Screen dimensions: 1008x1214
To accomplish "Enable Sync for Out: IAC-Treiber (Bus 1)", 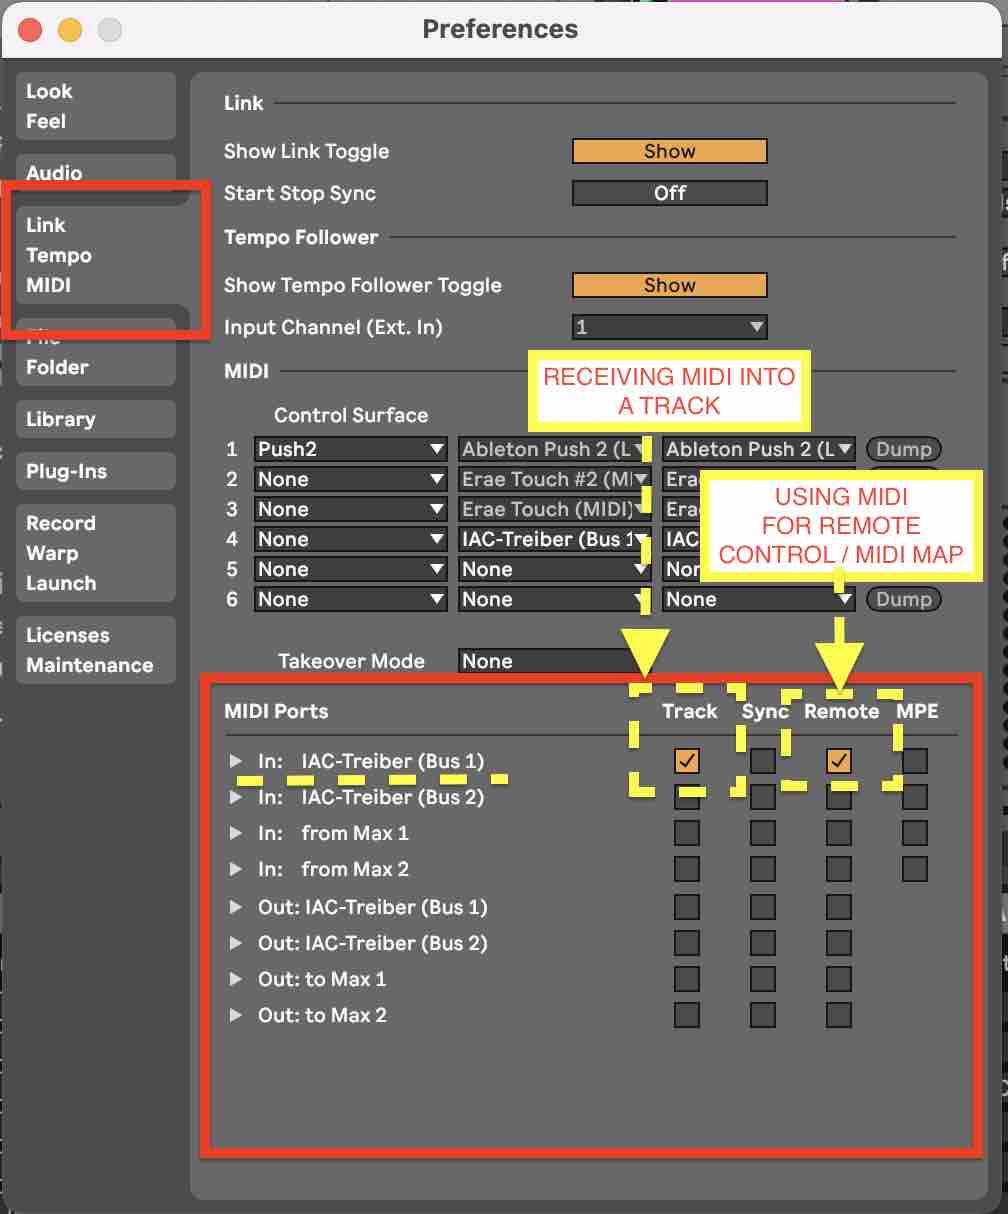I will coord(762,907).
